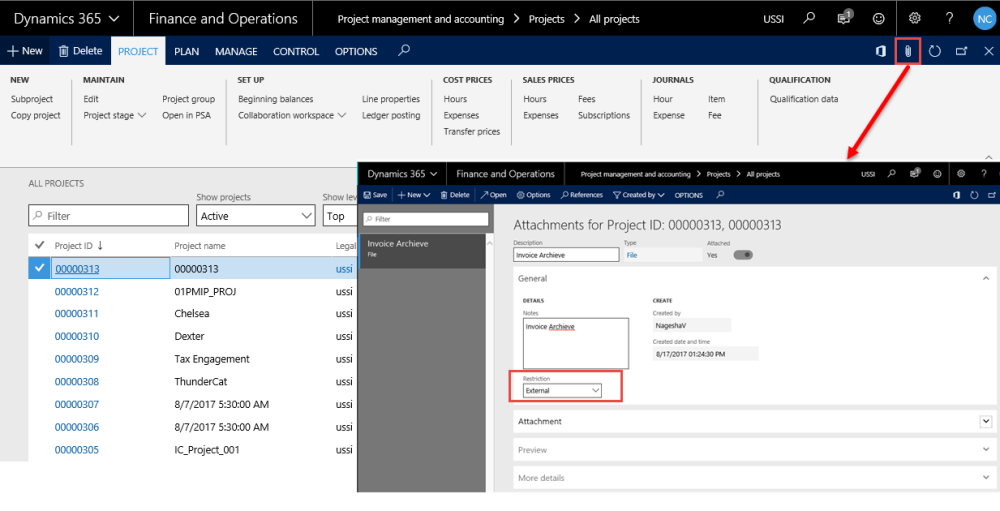Click Ledger posting button
1000x511 pixels.
point(391,115)
